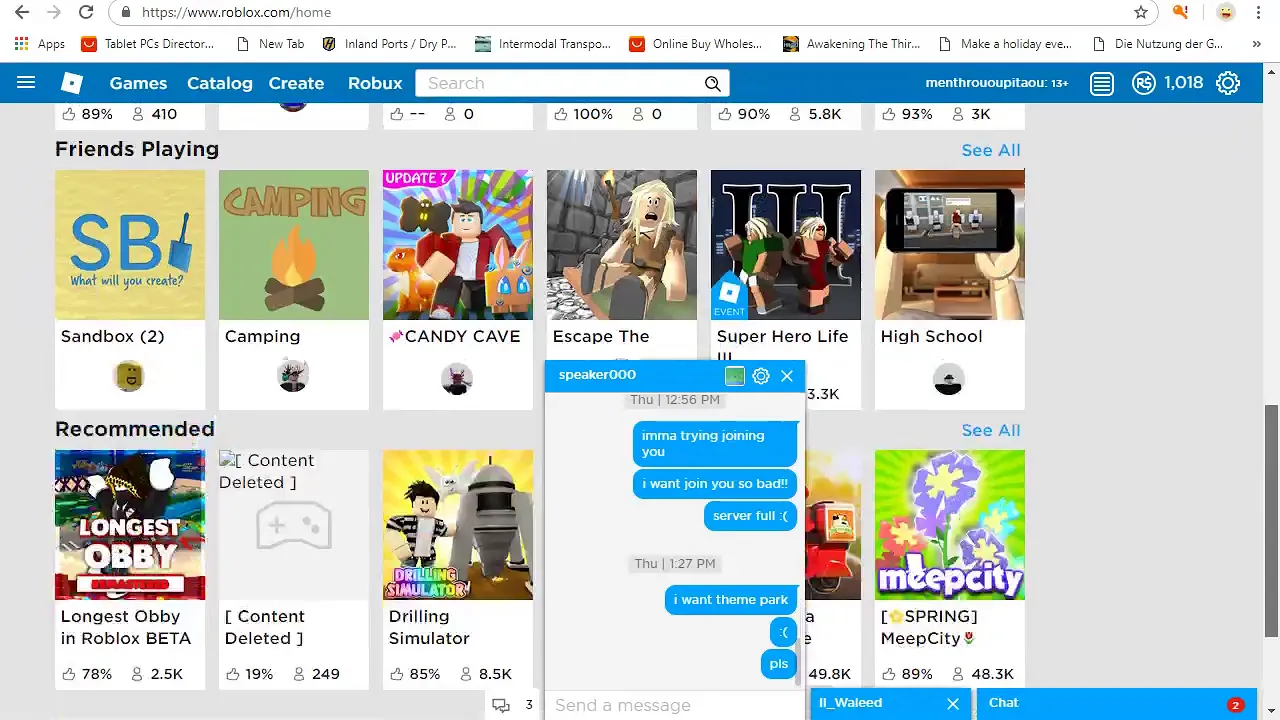Bookmark this page with star icon
Viewport: 1280px width, 720px height.
[1141, 12]
